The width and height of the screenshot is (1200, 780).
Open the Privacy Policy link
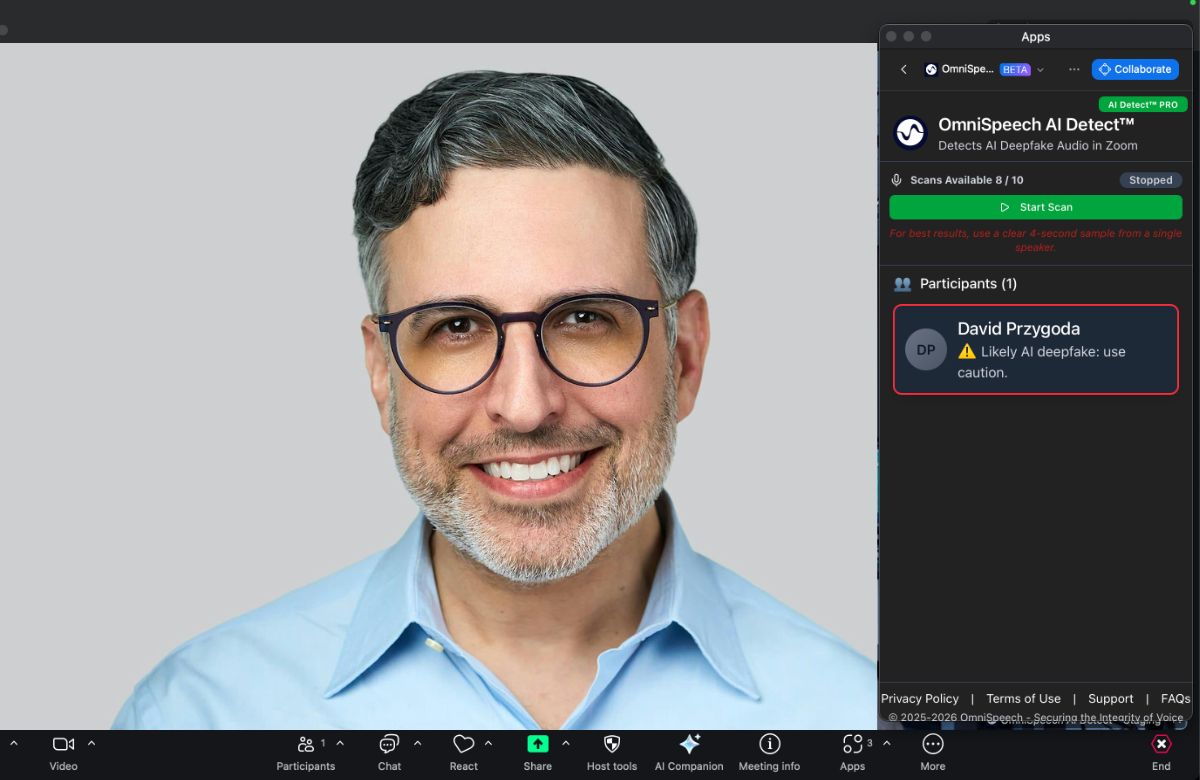point(919,699)
